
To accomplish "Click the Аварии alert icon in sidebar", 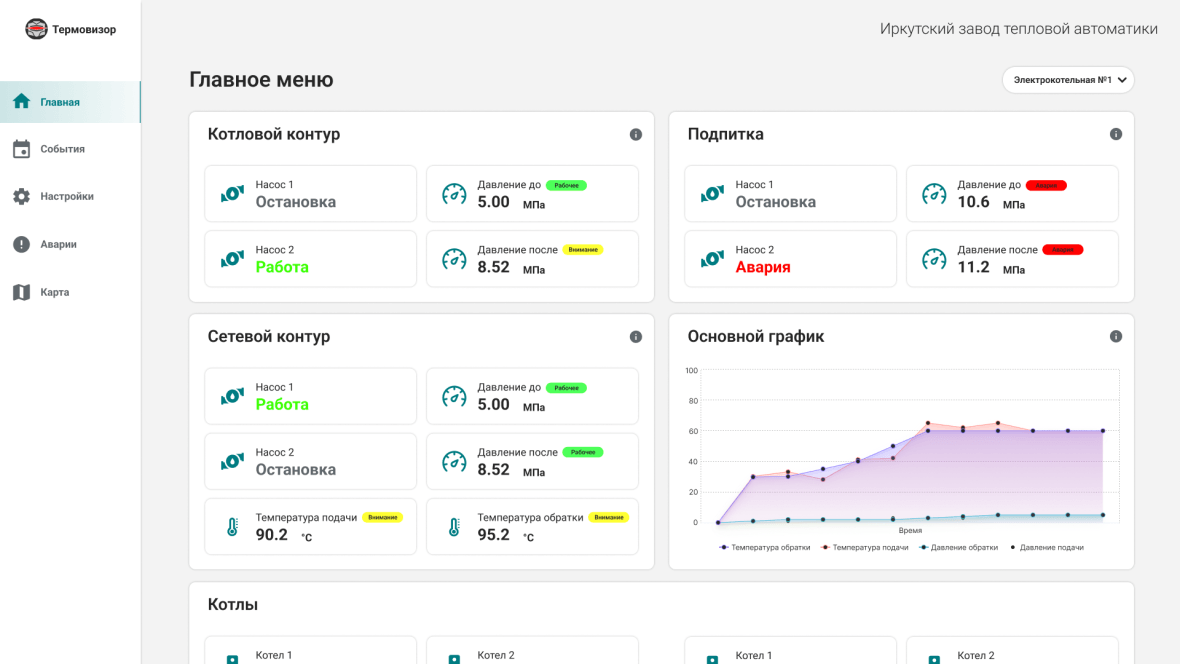I will pyautogui.click(x=21, y=244).
